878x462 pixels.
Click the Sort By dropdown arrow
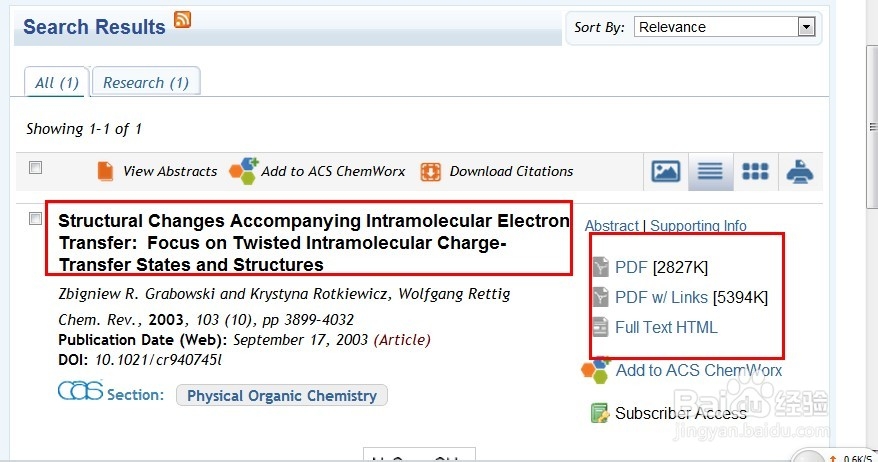(806, 27)
